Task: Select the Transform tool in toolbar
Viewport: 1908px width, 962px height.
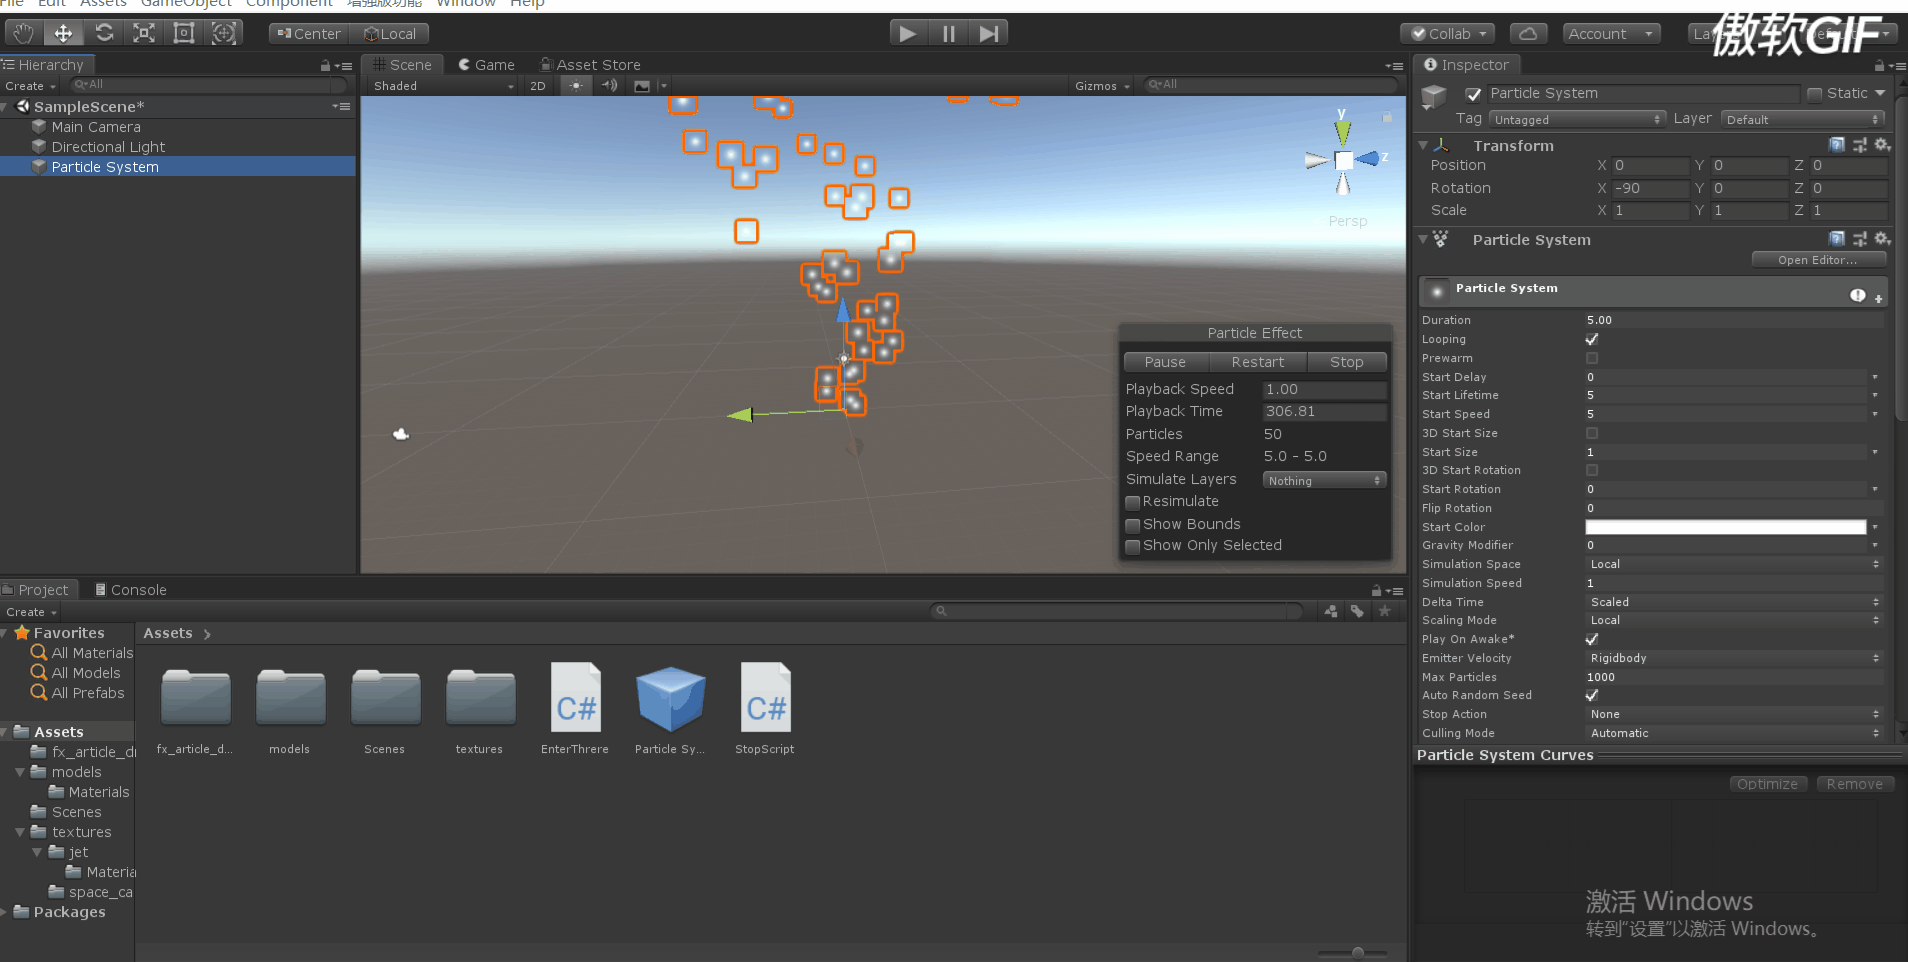Action: tap(224, 33)
